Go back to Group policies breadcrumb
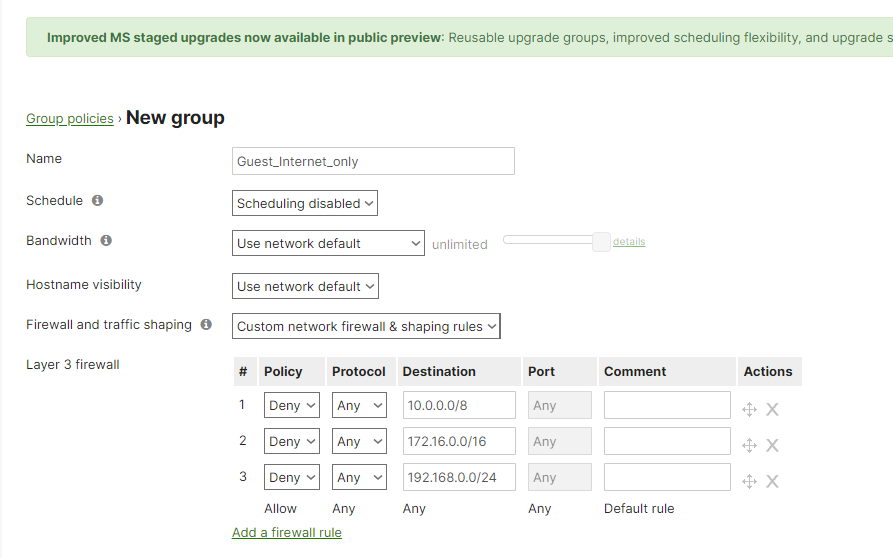This screenshot has width=893, height=558. (x=70, y=119)
